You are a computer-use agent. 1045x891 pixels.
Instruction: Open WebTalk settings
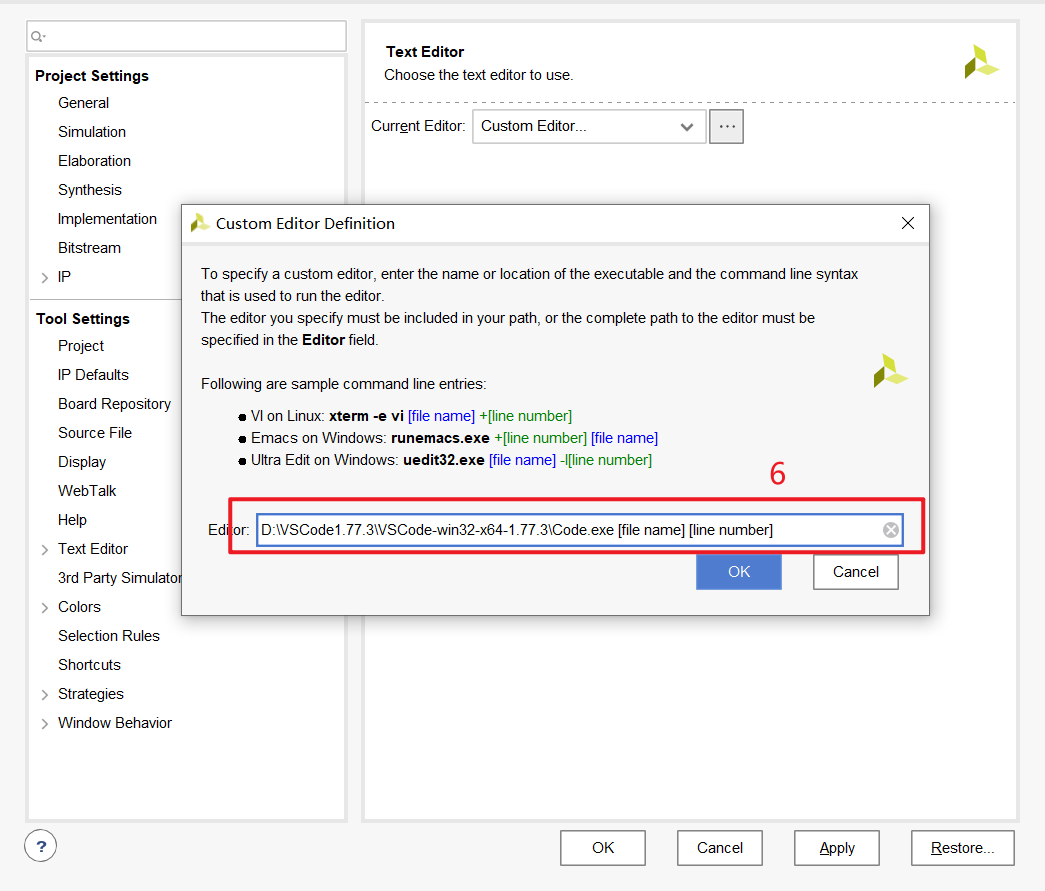(87, 491)
